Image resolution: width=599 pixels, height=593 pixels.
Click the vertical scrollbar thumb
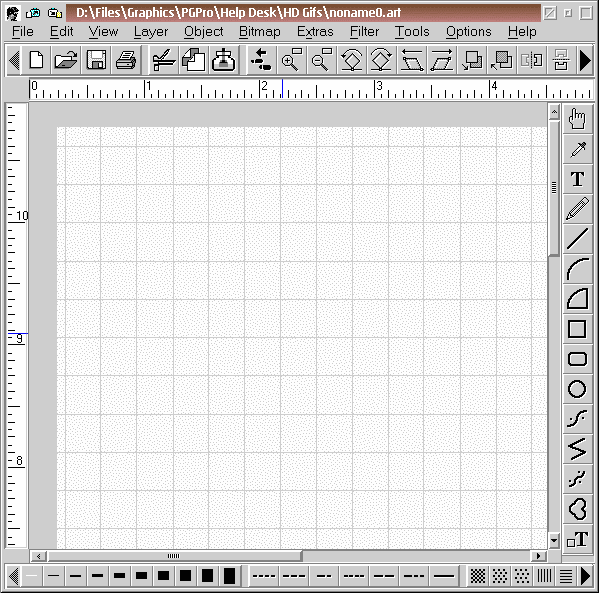554,187
